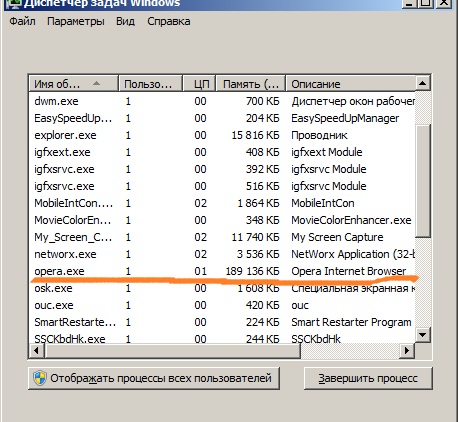Select the My_Screen_C... process row
458x422 pixels.
tap(222, 237)
